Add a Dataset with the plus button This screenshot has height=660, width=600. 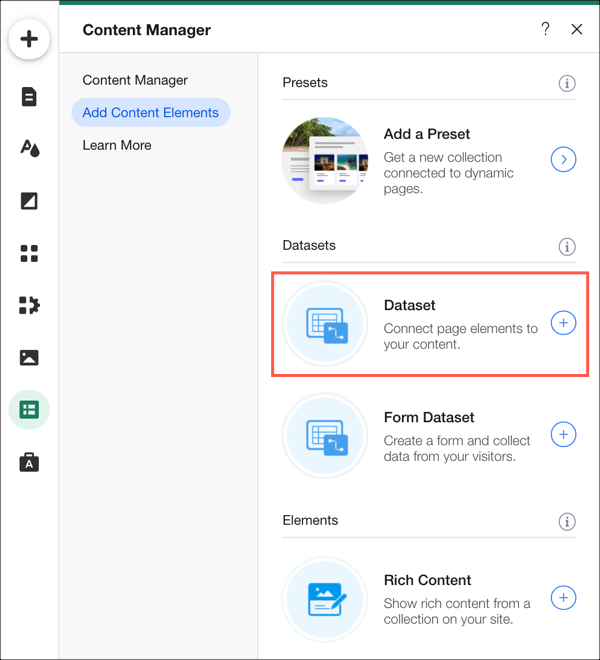coord(563,323)
